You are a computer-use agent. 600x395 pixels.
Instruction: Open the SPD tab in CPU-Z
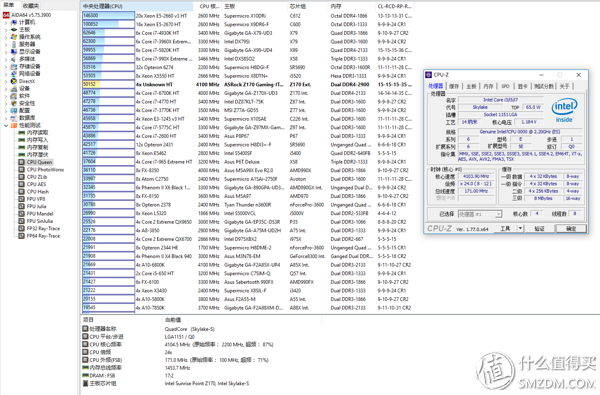[505, 86]
